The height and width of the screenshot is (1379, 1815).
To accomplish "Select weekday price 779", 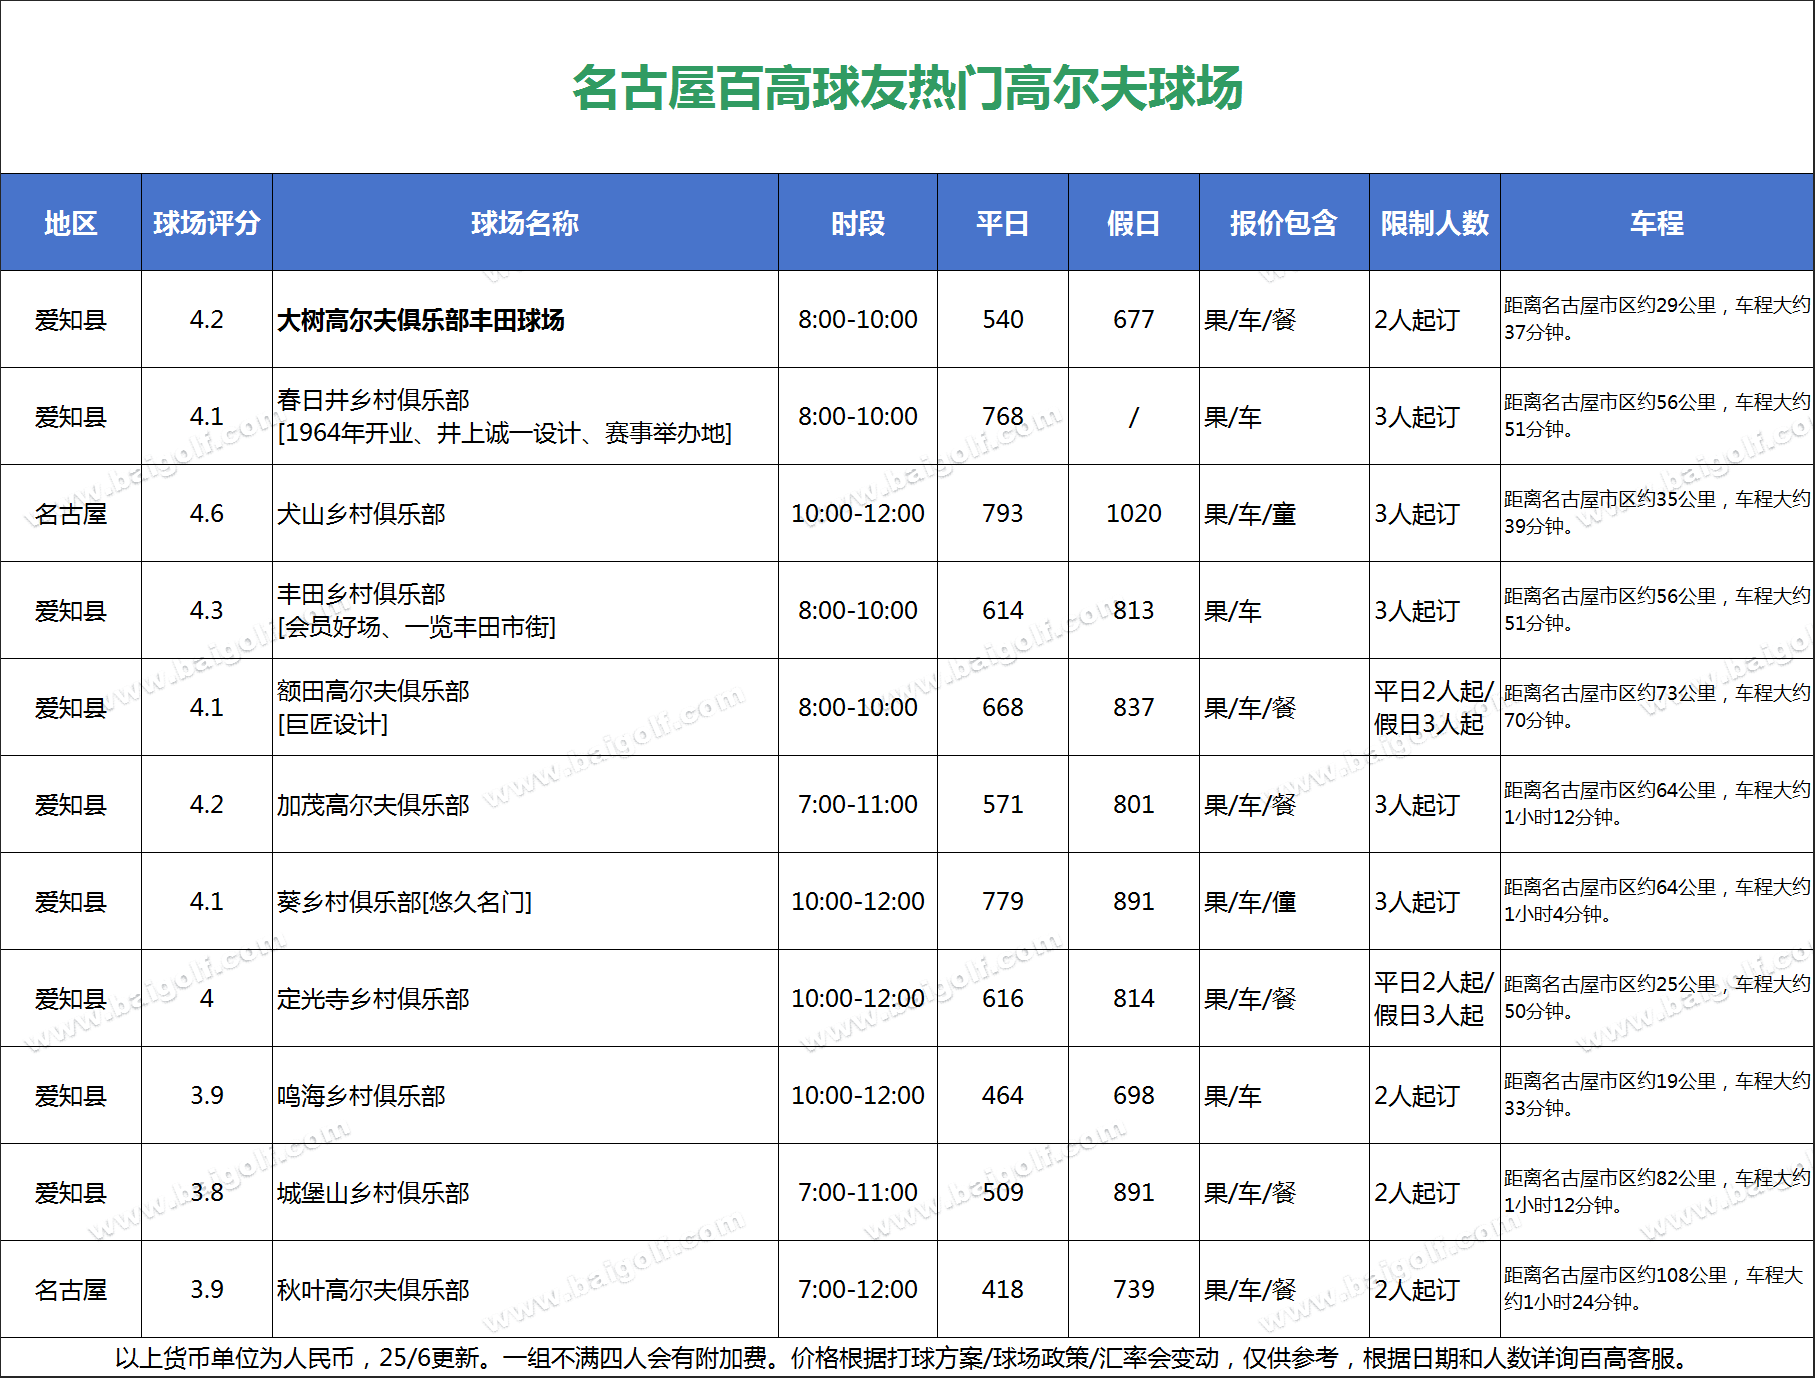I will [1003, 902].
